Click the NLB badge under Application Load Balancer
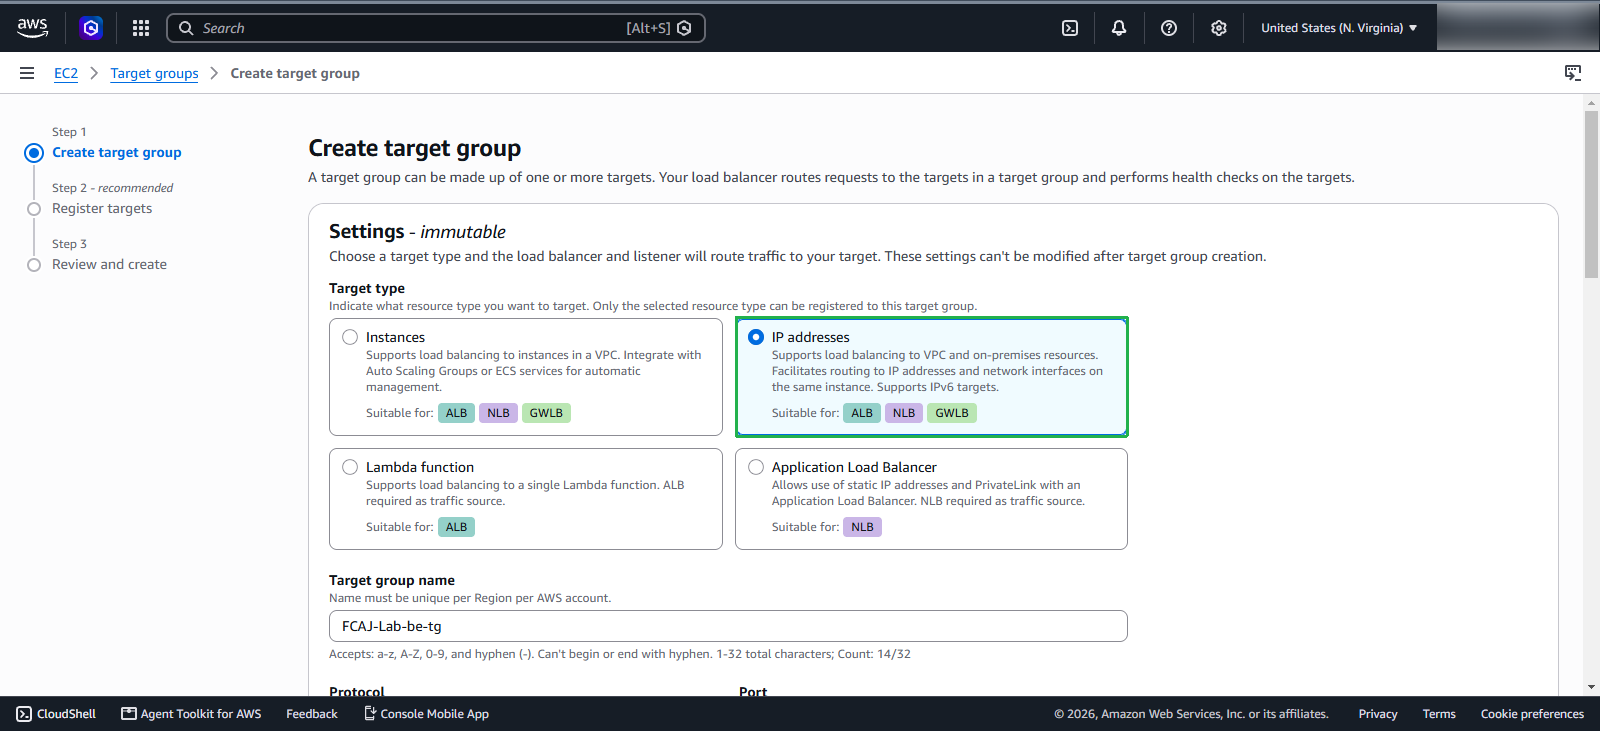 tap(863, 527)
